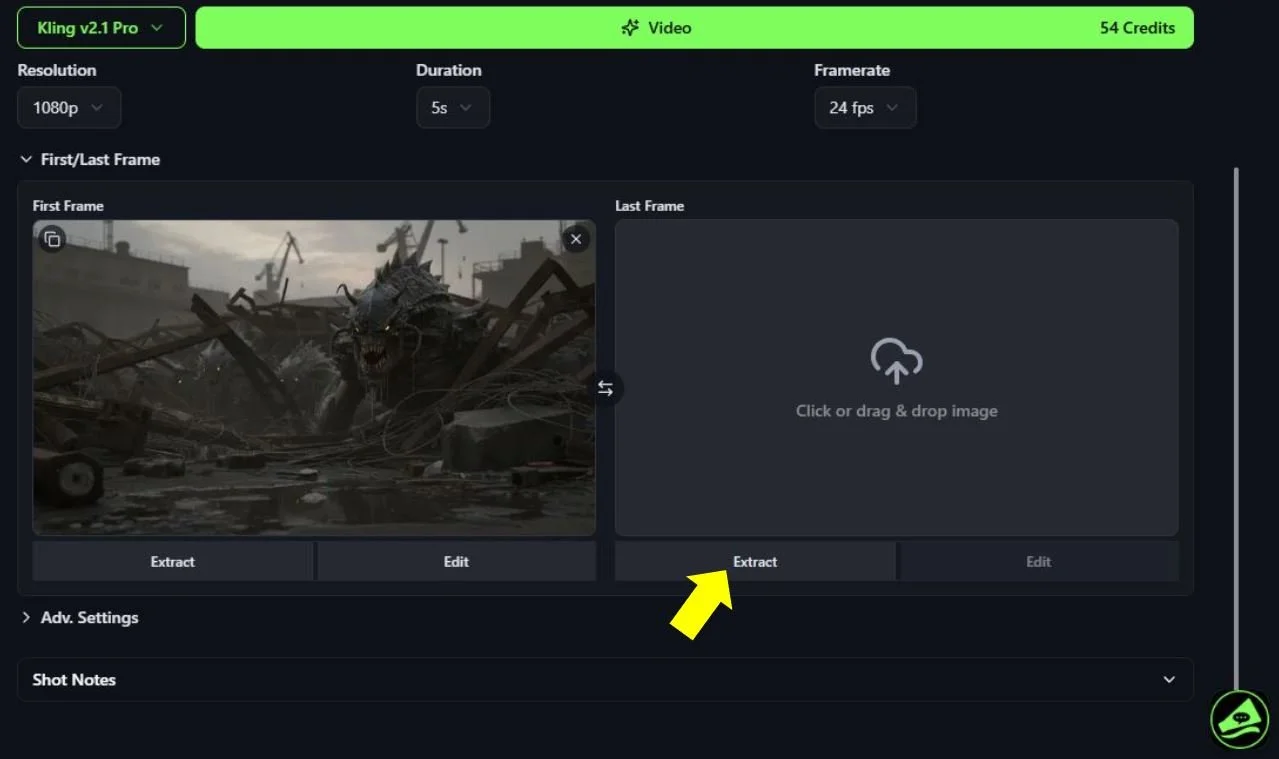Open the Duration dropdown set to 5s
Image resolution: width=1279 pixels, height=759 pixels.
[x=452, y=107]
